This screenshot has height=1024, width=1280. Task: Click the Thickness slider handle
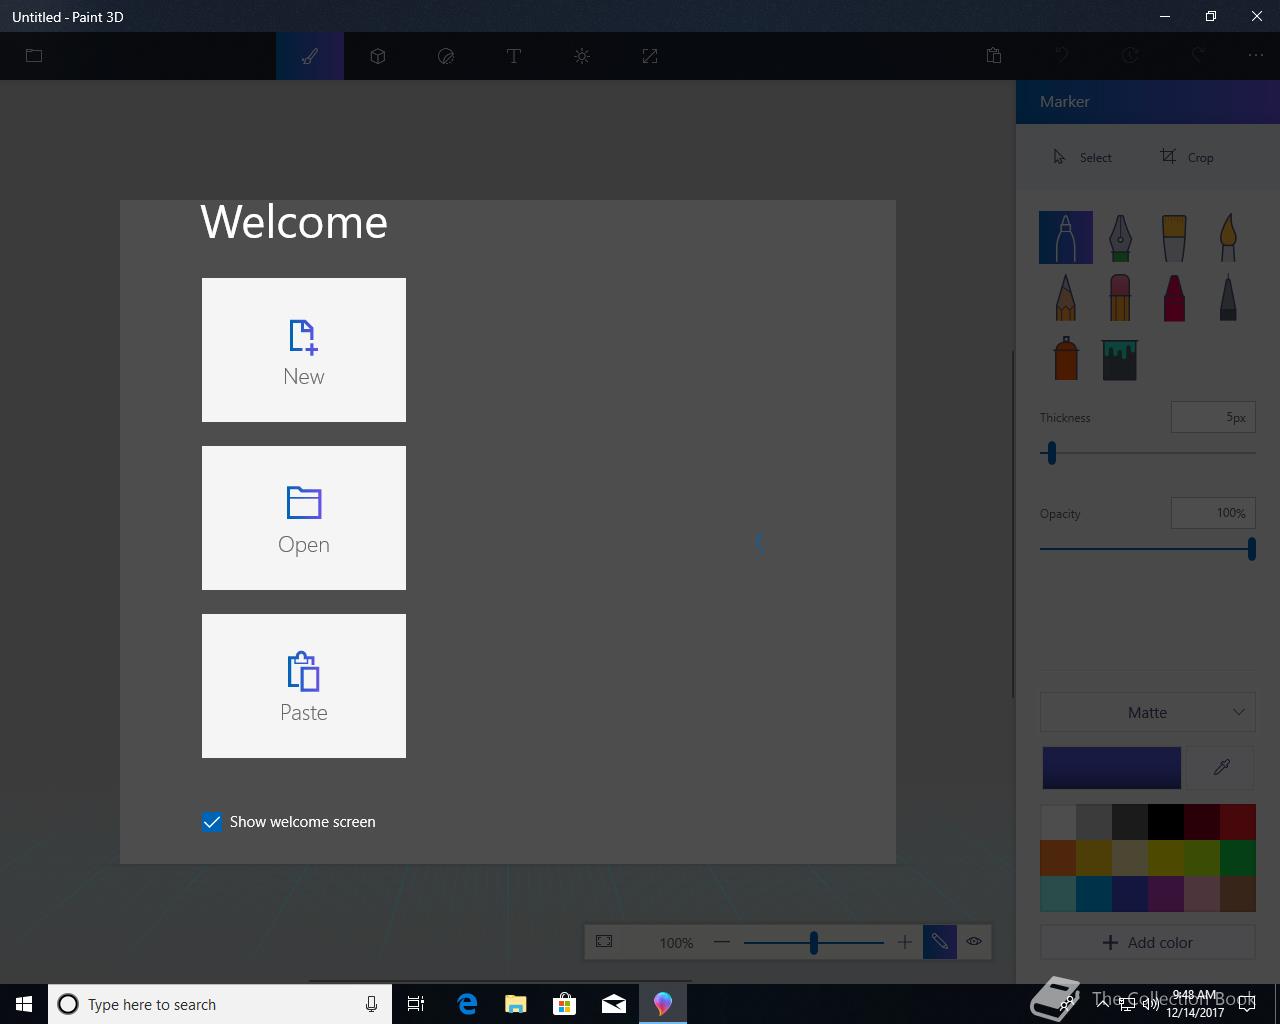pyautogui.click(x=1052, y=453)
